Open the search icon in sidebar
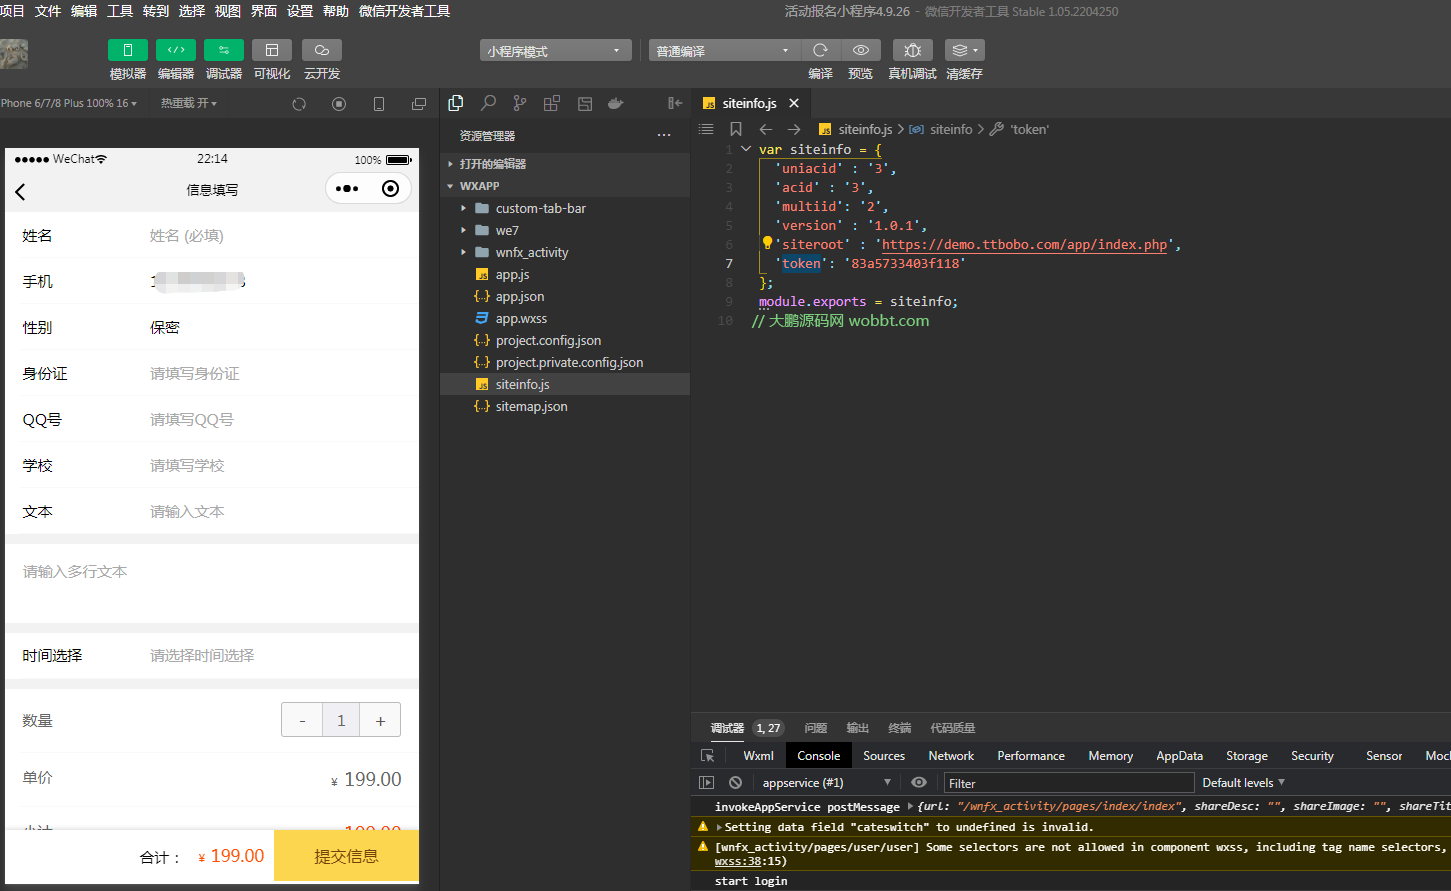This screenshot has height=891, width=1451. (x=488, y=103)
